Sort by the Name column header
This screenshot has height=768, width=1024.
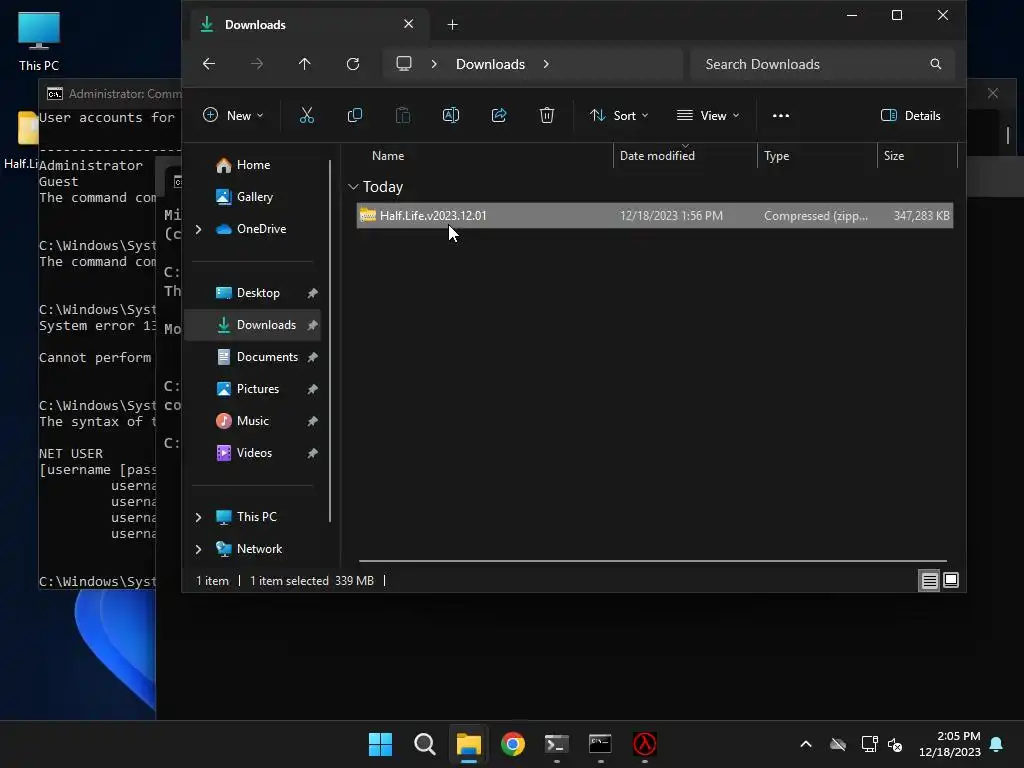click(388, 156)
